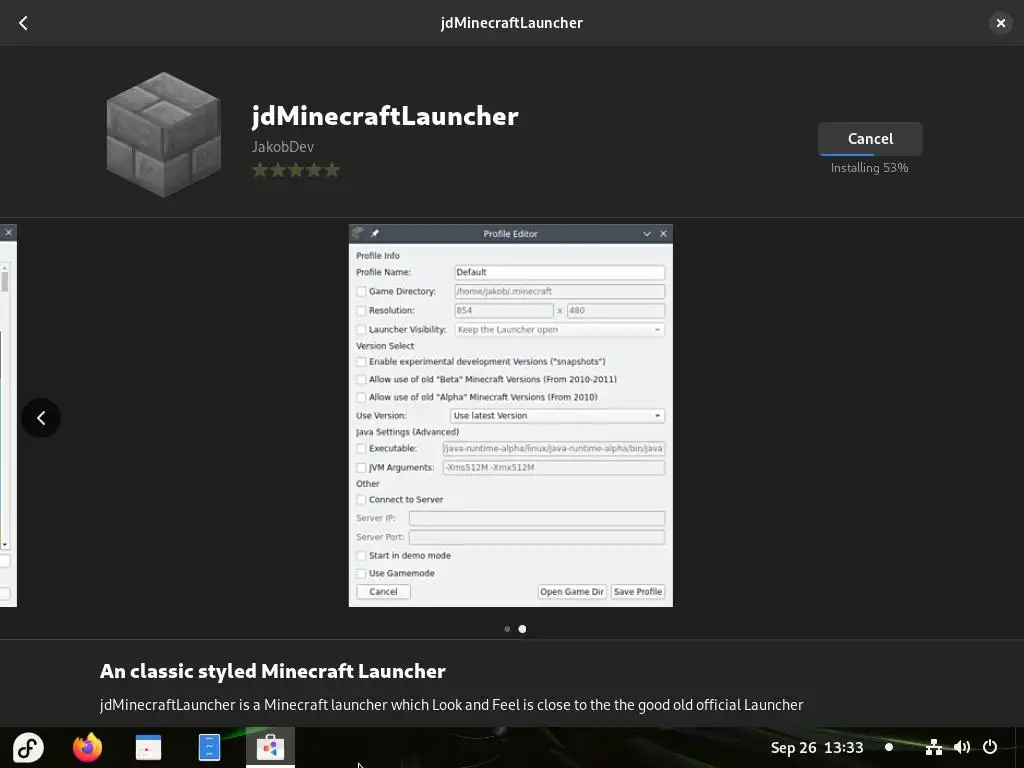Click the Profile Editor titlebar X icon
Image resolution: width=1024 pixels, height=768 pixels.
point(664,234)
